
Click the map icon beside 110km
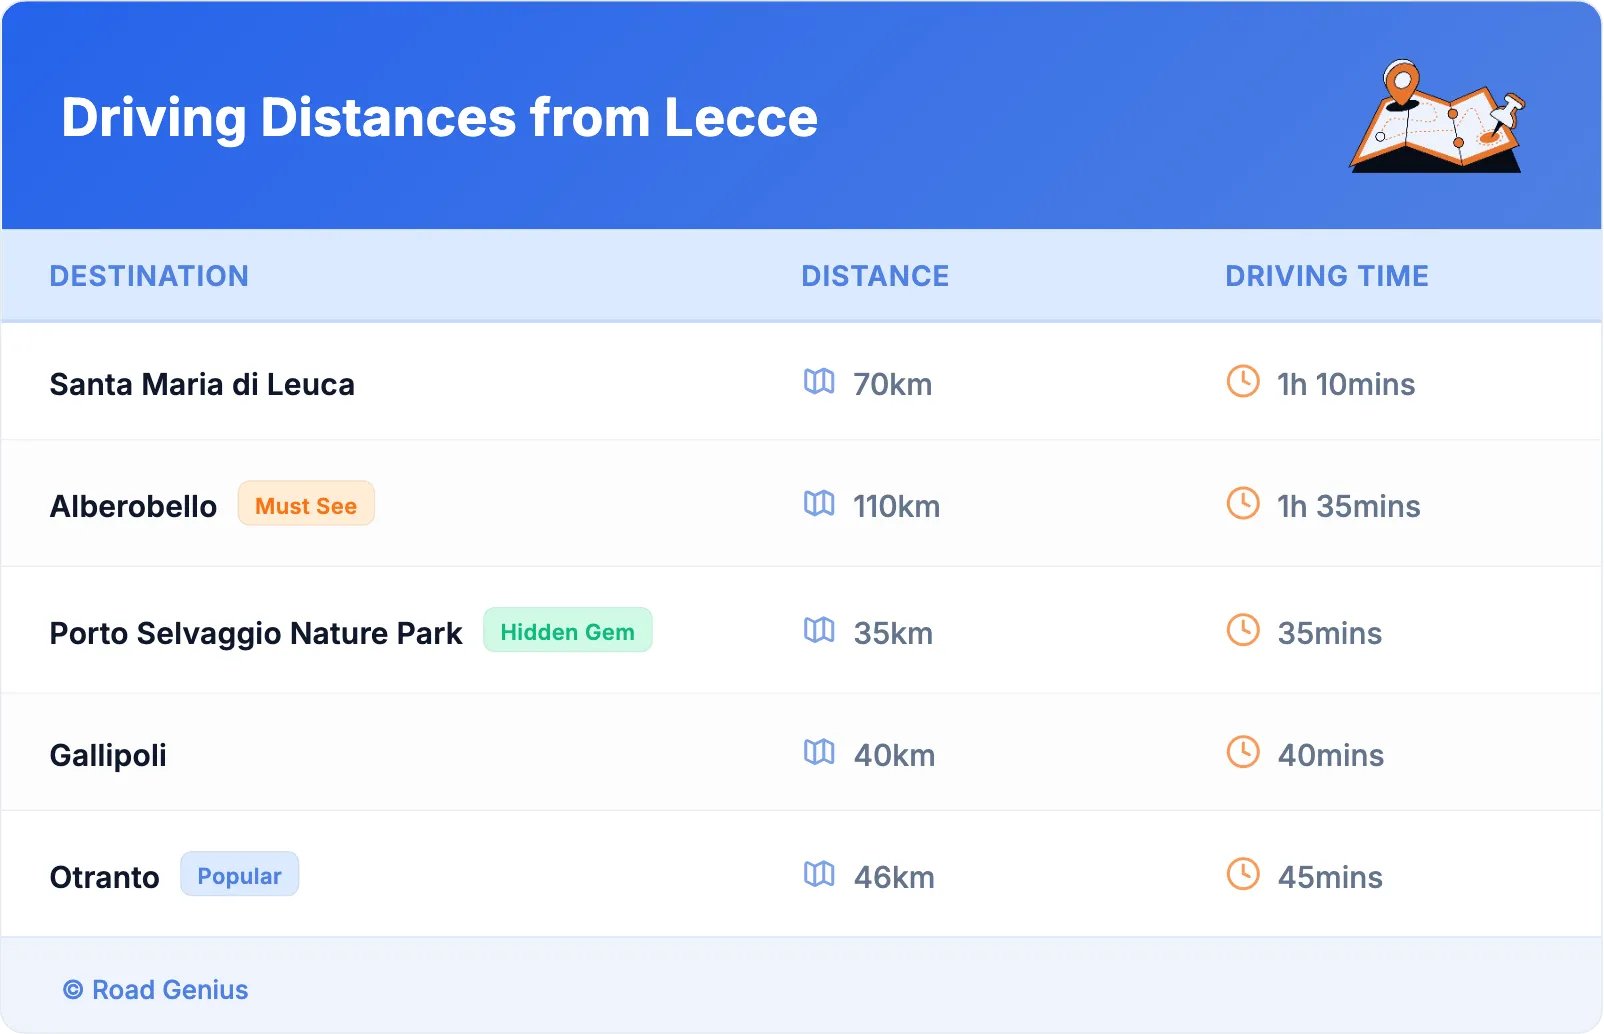coord(819,503)
